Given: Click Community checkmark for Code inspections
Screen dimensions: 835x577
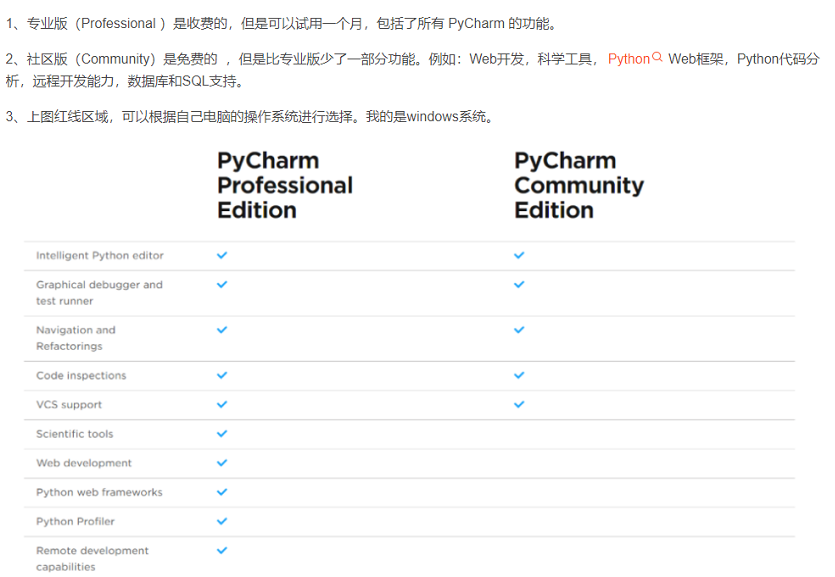Looking at the screenshot, I should [x=519, y=375].
